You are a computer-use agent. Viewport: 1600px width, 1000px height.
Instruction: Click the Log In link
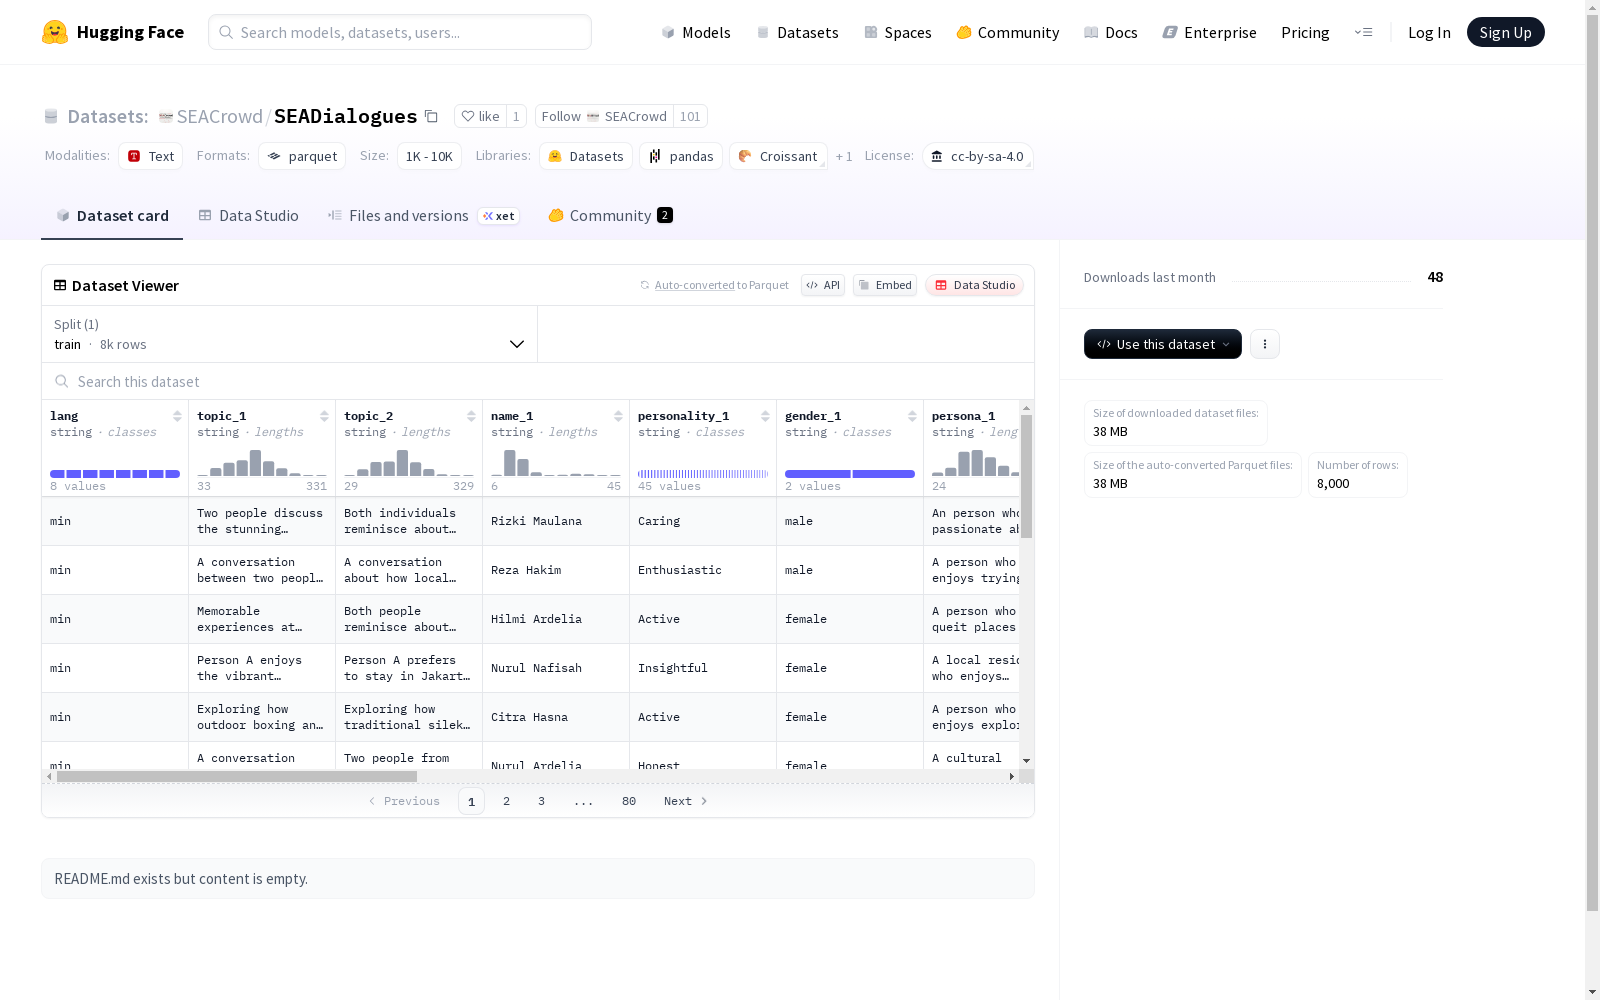(x=1429, y=32)
